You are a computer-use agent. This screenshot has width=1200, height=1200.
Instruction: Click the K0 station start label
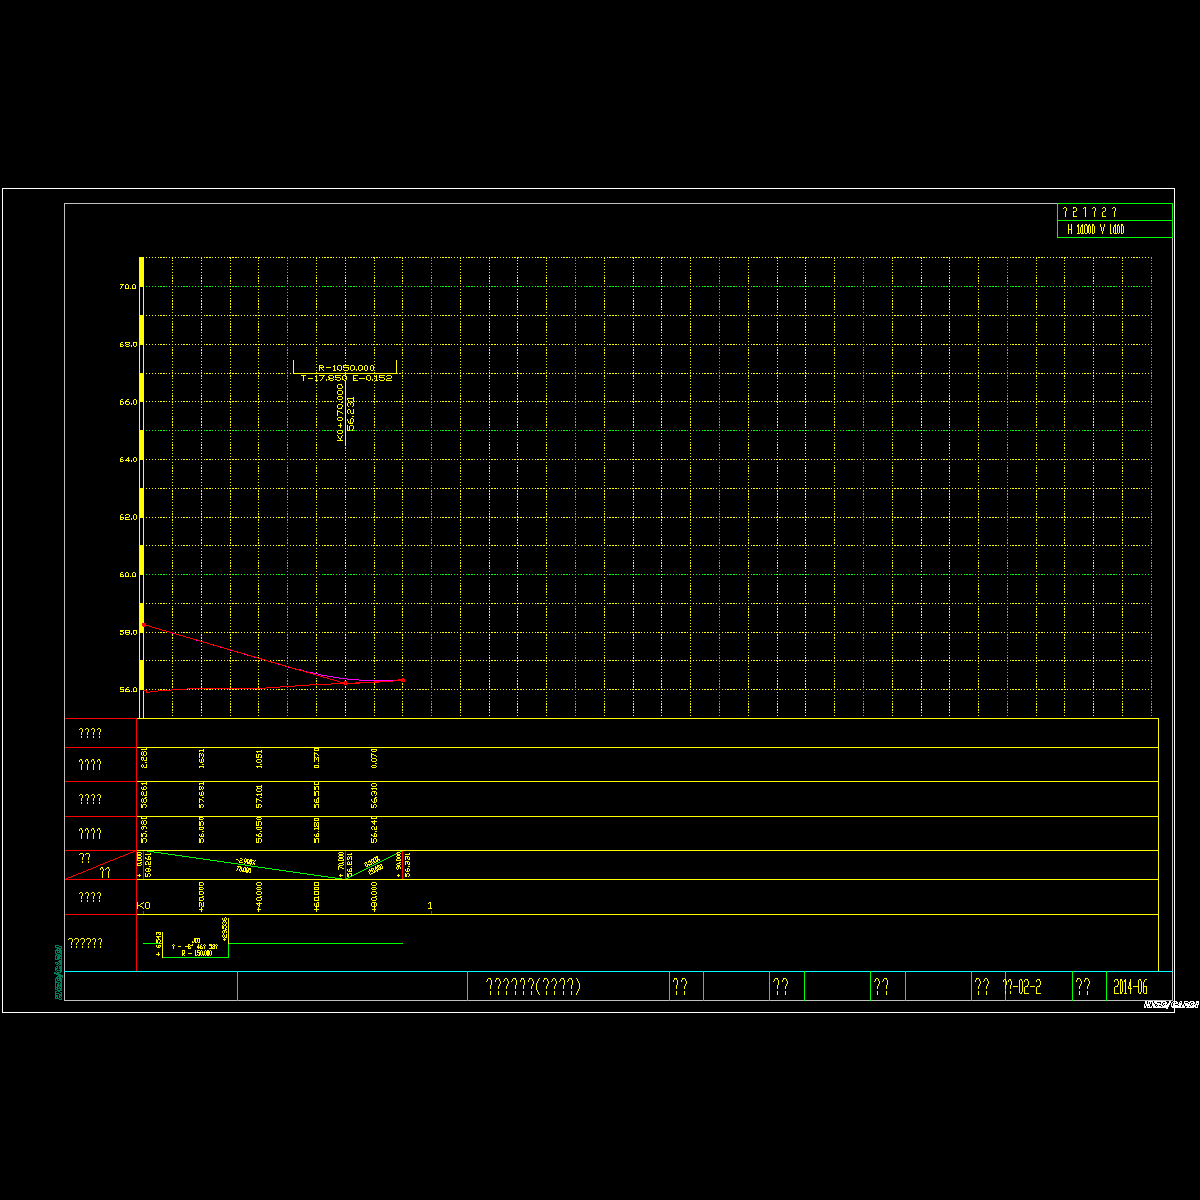[144, 906]
